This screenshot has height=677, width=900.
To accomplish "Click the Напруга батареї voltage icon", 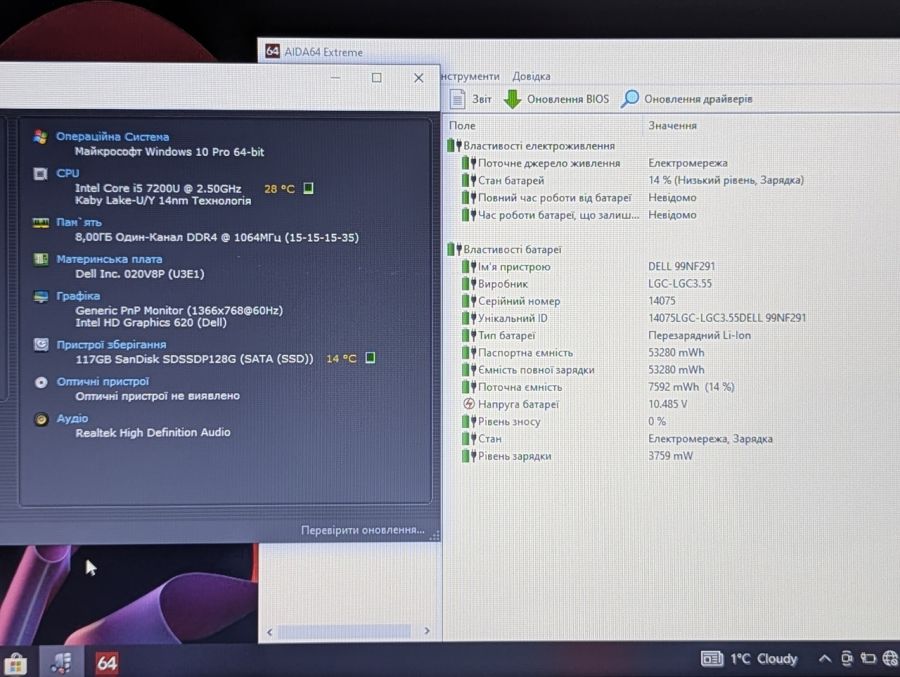I will 468,404.
